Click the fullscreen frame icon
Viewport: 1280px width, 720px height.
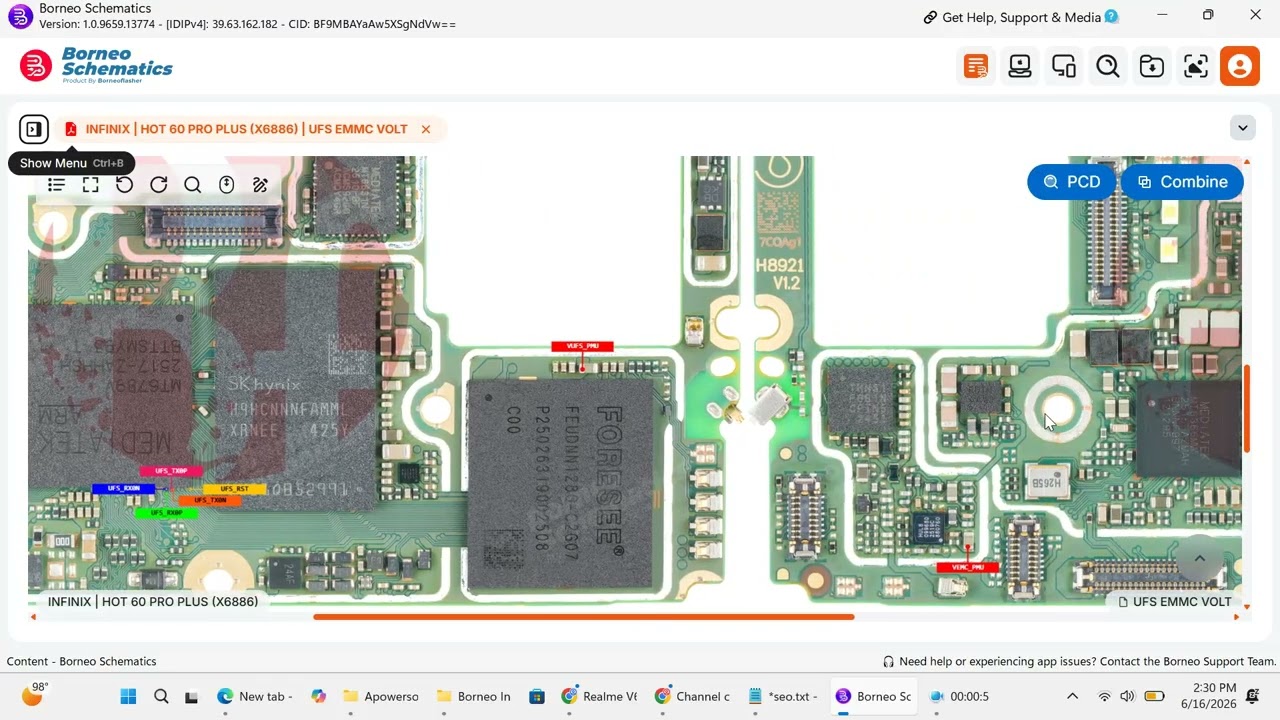(x=90, y=184)
